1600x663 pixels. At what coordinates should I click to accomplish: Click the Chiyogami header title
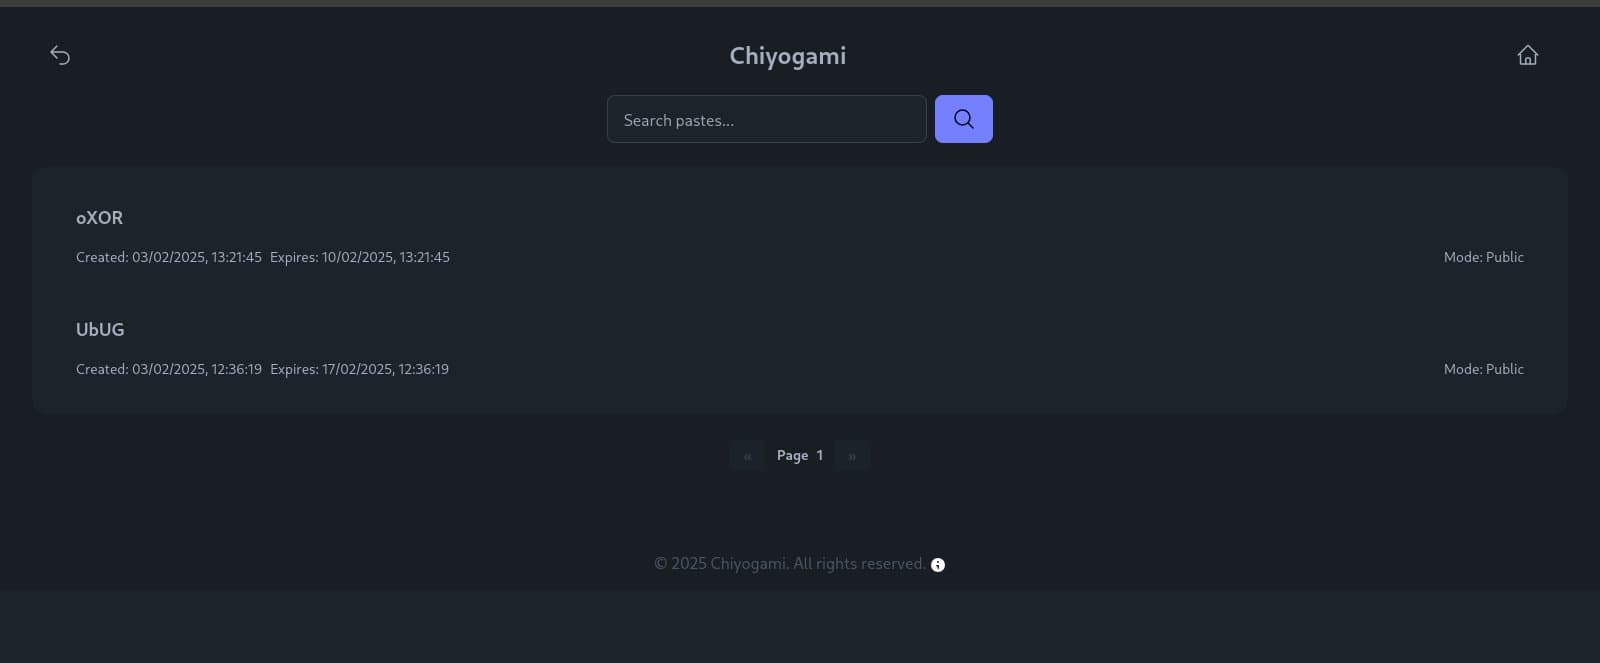[x=787, y=56]
